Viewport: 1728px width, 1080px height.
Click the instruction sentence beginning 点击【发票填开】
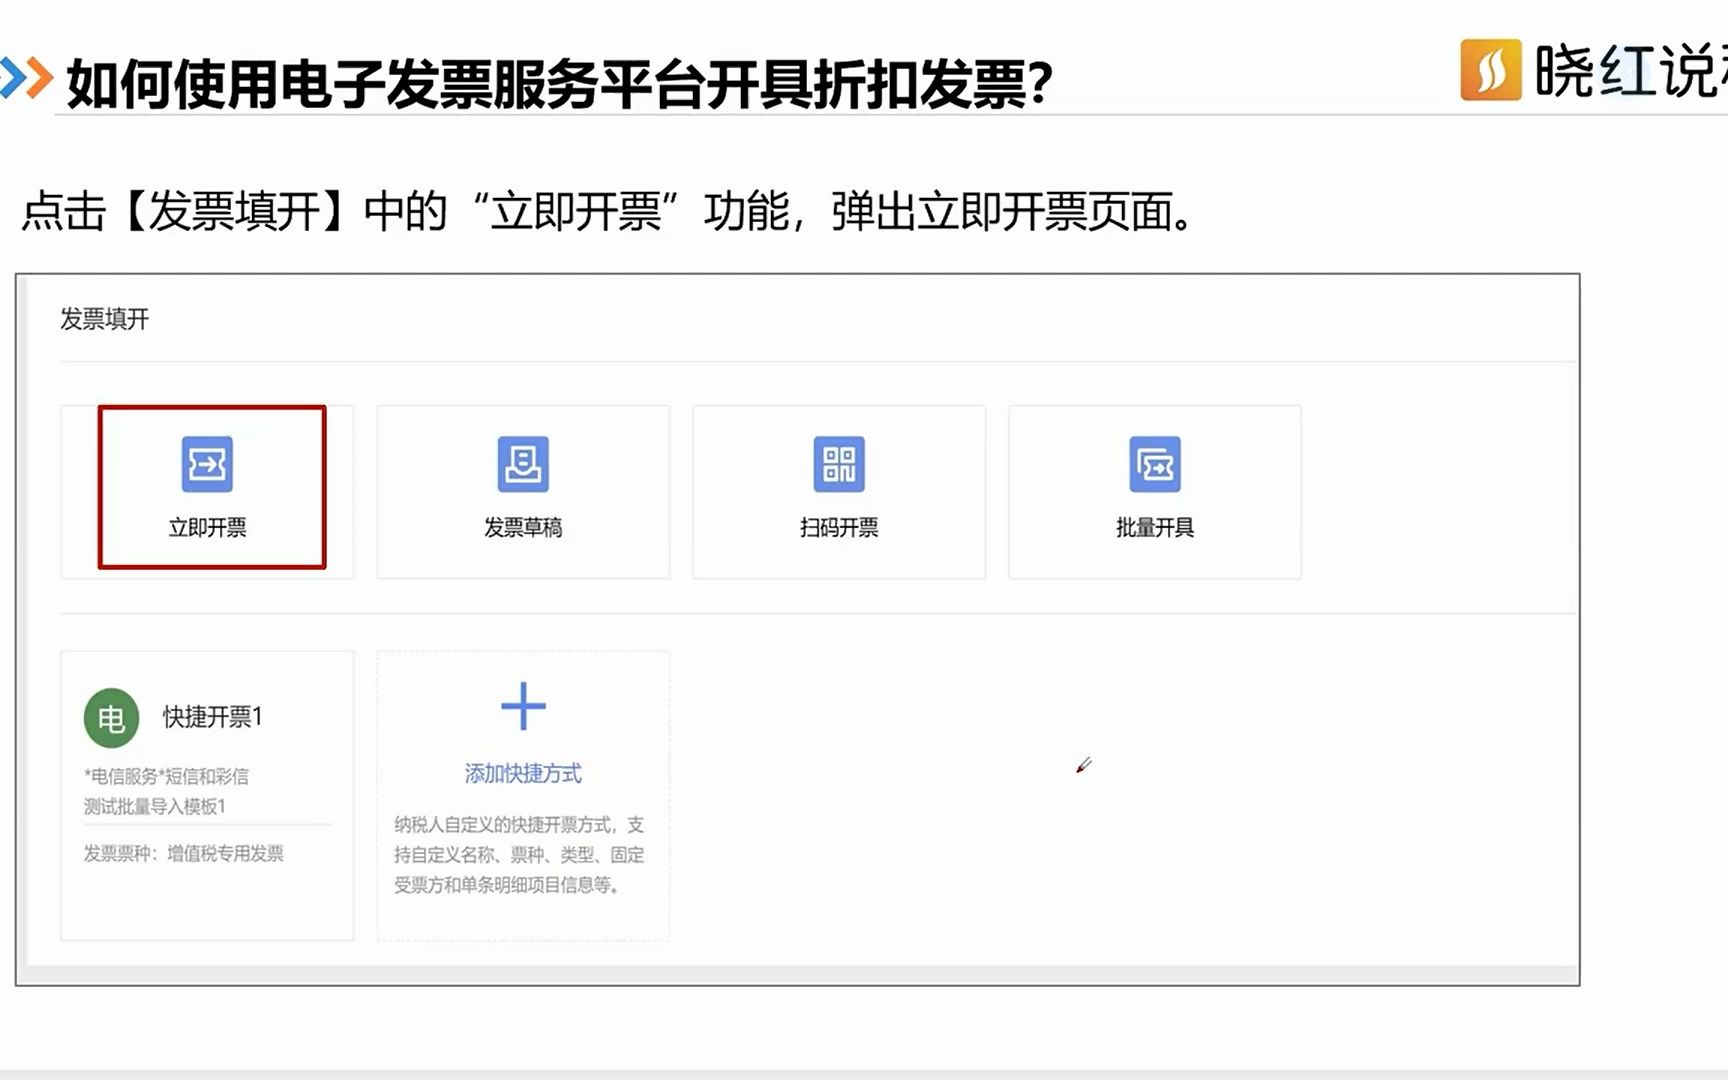coord(608,212)
